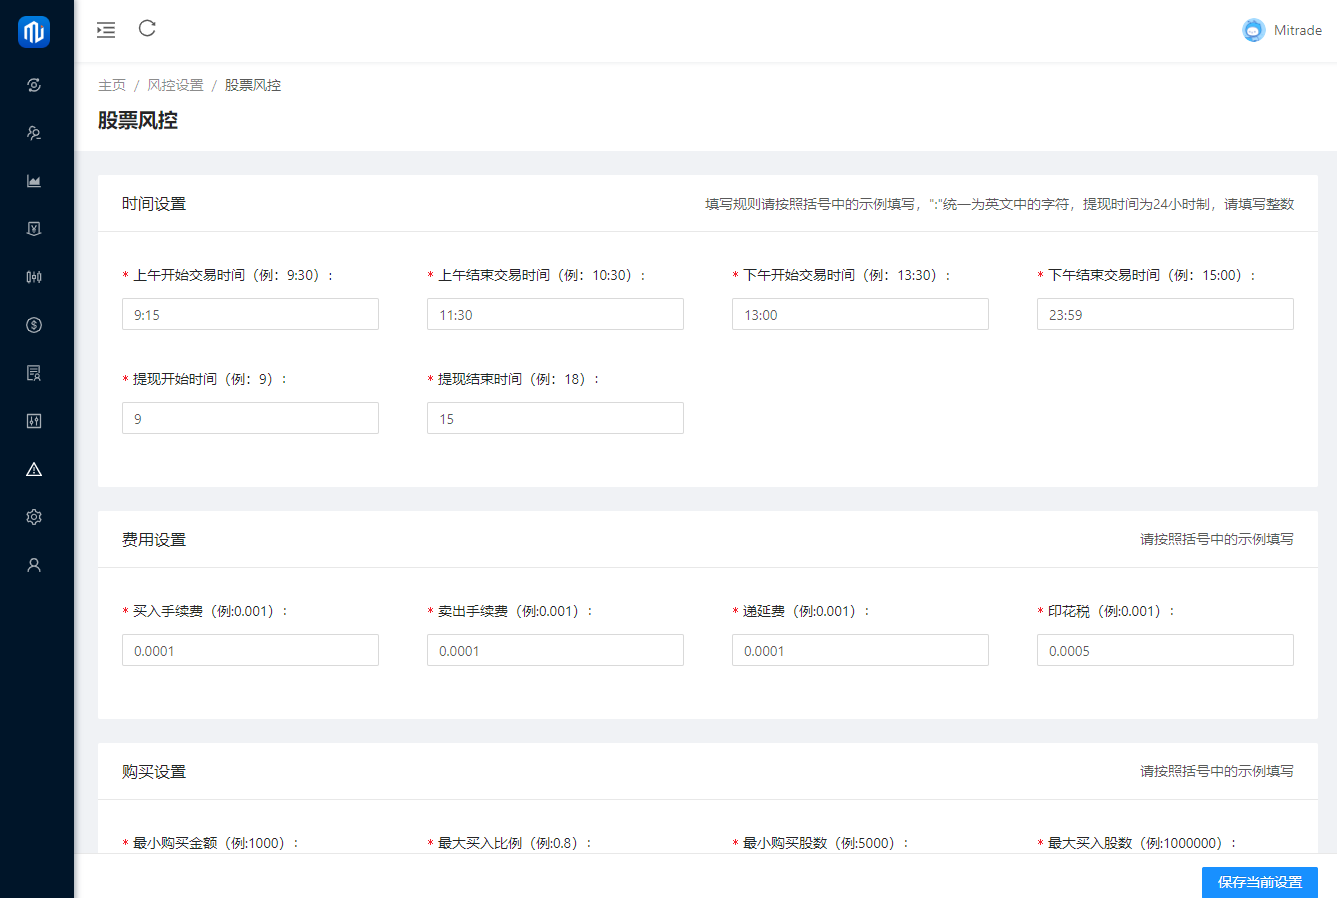The image size is (1337, 898).
Task: Click the 买入手续费 input field
Action: coord(250,650)
